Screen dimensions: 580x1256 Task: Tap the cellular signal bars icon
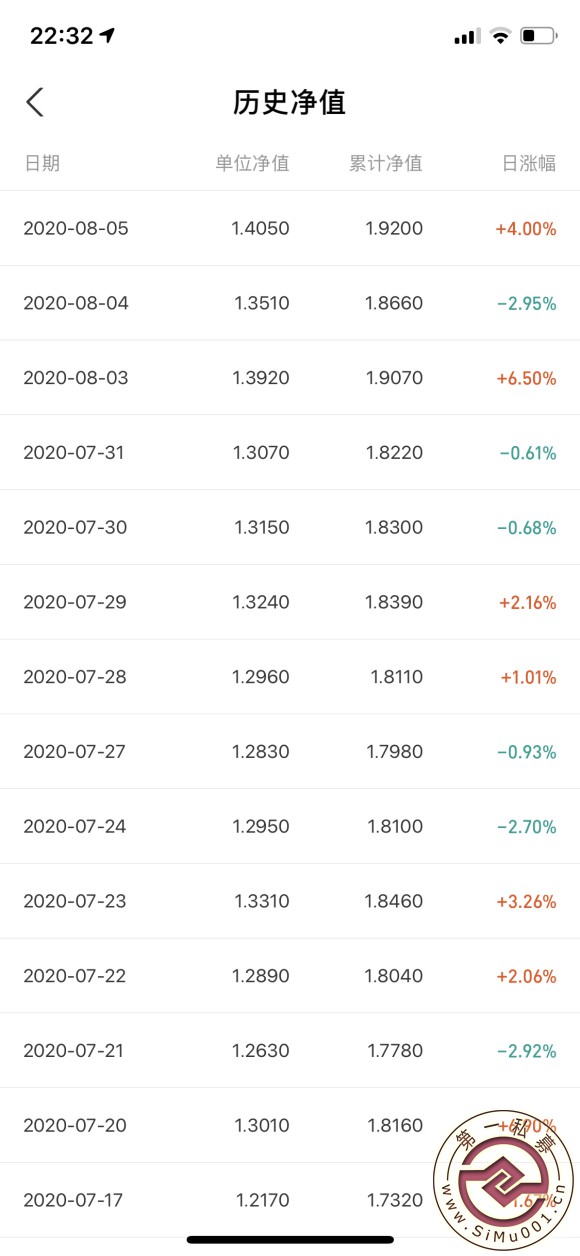click(x=467, y=37)
